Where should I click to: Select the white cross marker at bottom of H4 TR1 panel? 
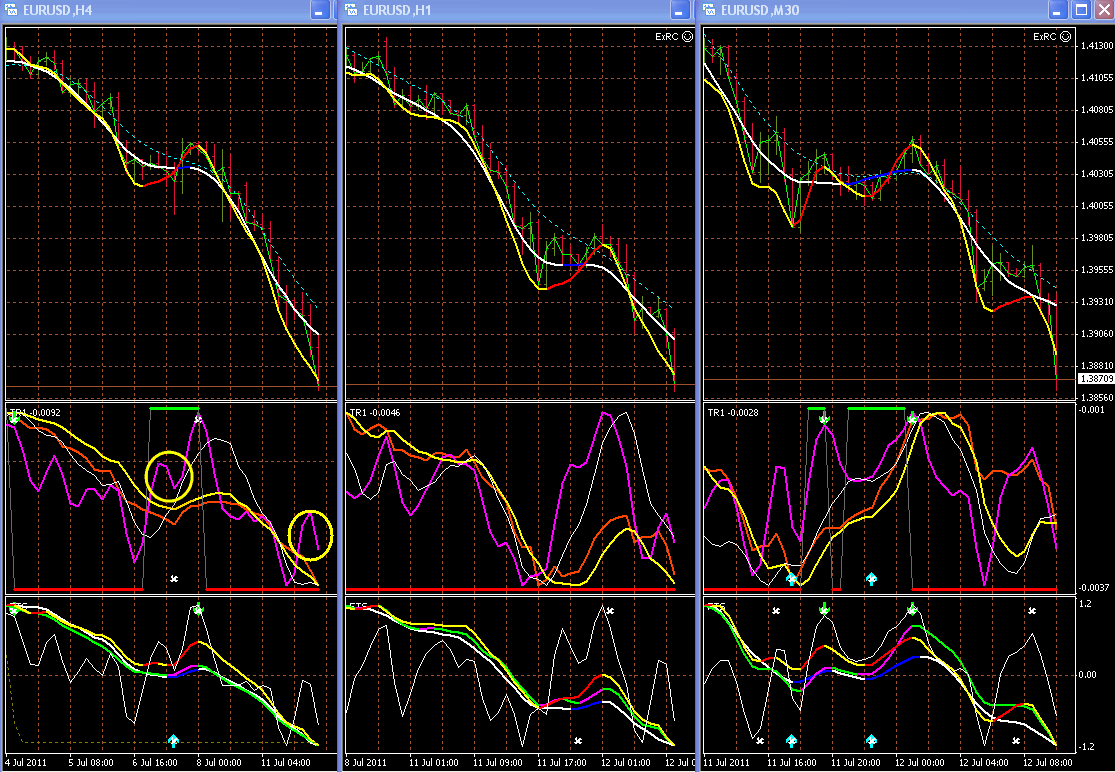tap(174, 579)
